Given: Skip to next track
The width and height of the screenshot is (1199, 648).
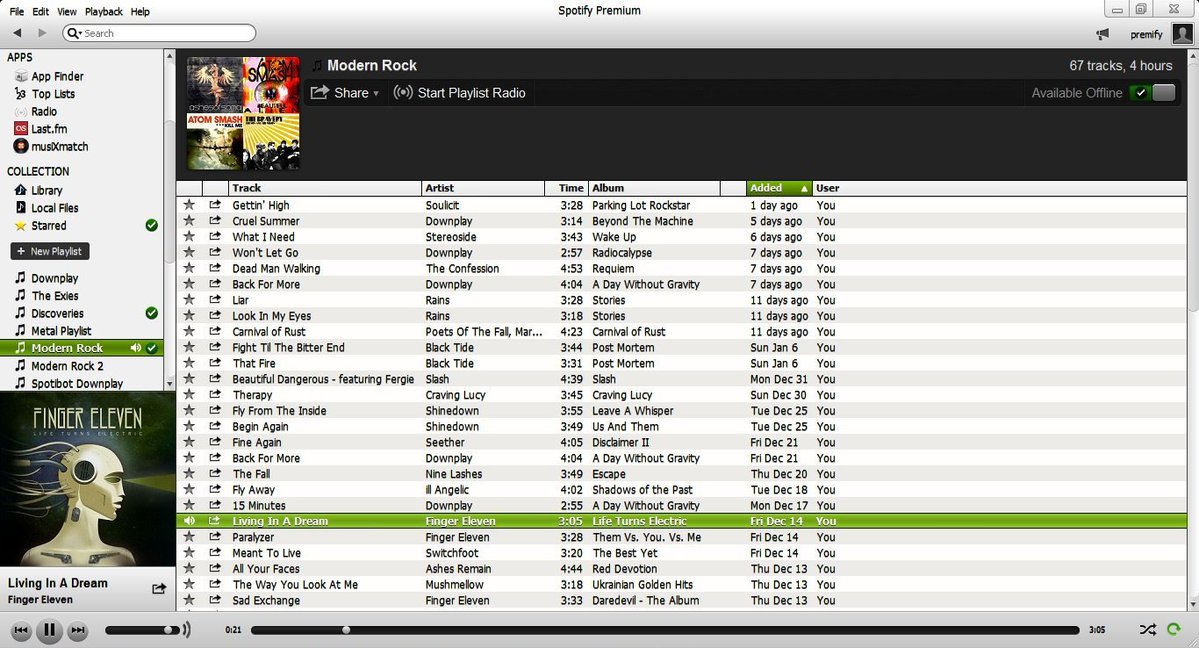Looking at the screenshot, I should point(77,630).
